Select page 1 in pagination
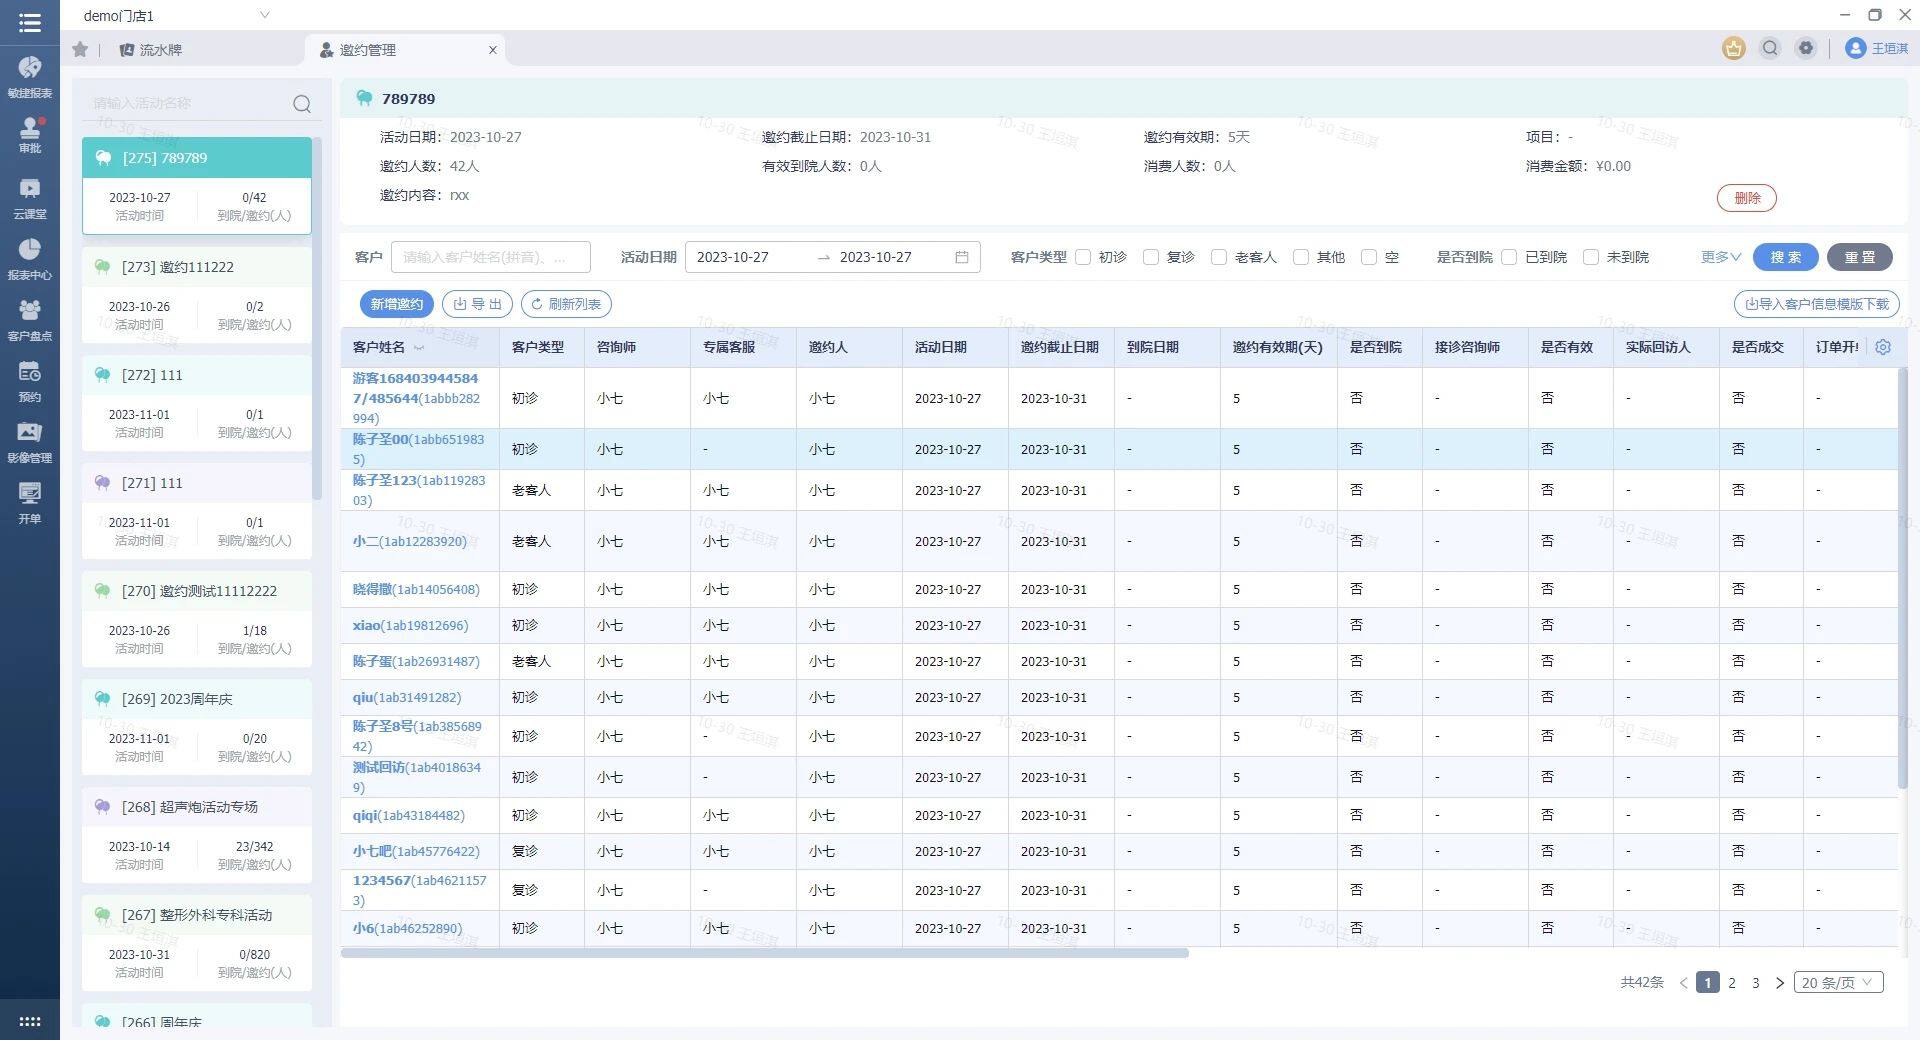1920x1040 pixels. click(x=1708, y=983)
